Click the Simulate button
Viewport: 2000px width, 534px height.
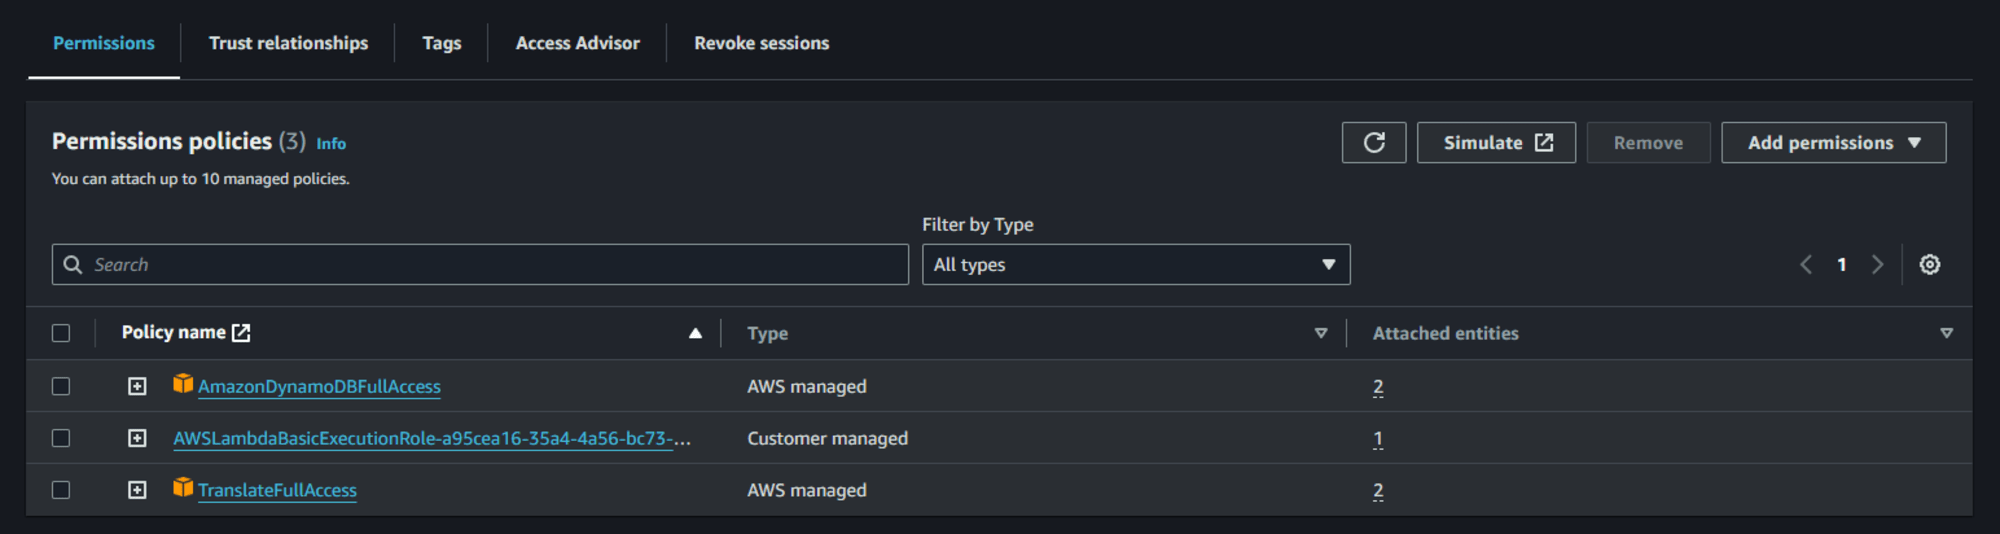pyautogui.click(x=1496, y=143)
